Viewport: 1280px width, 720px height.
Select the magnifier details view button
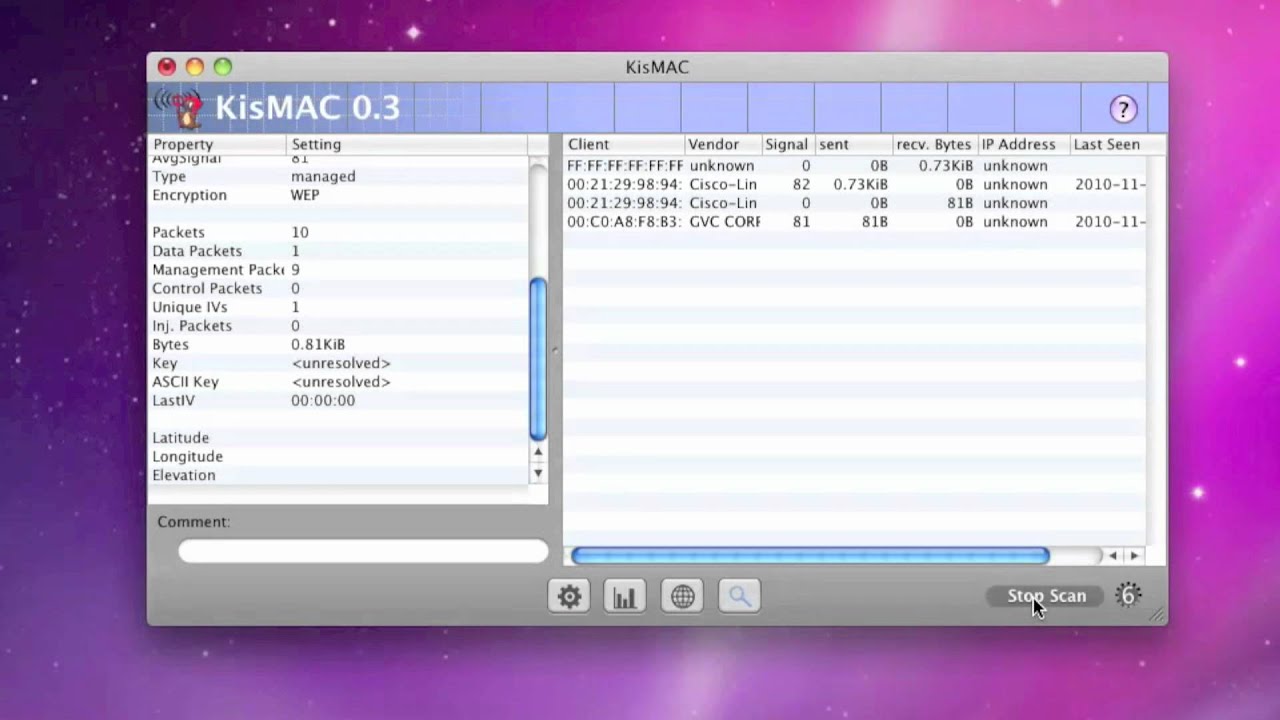(740, 596)
